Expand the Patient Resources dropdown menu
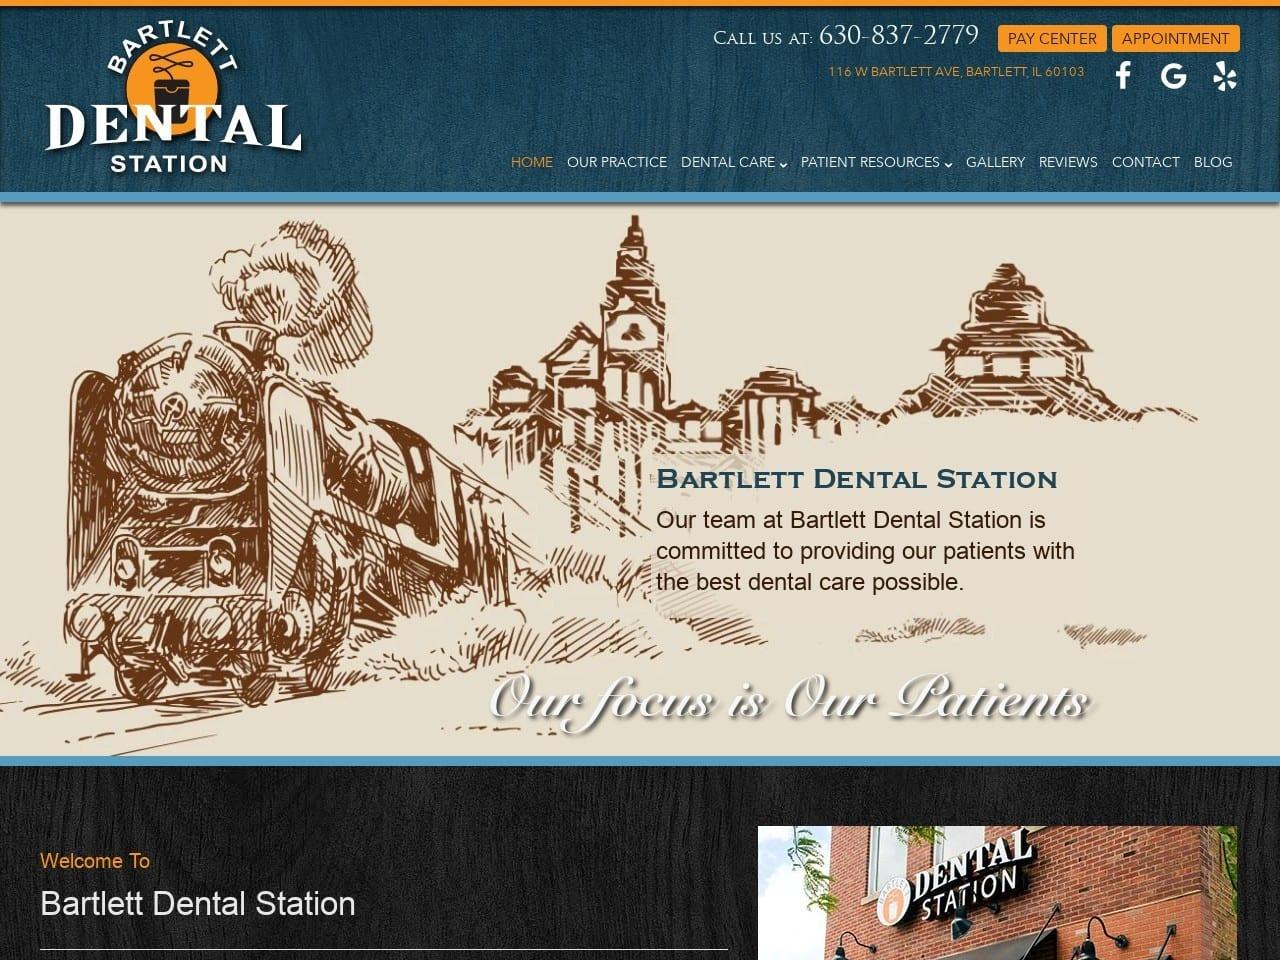 click(876, 162)
